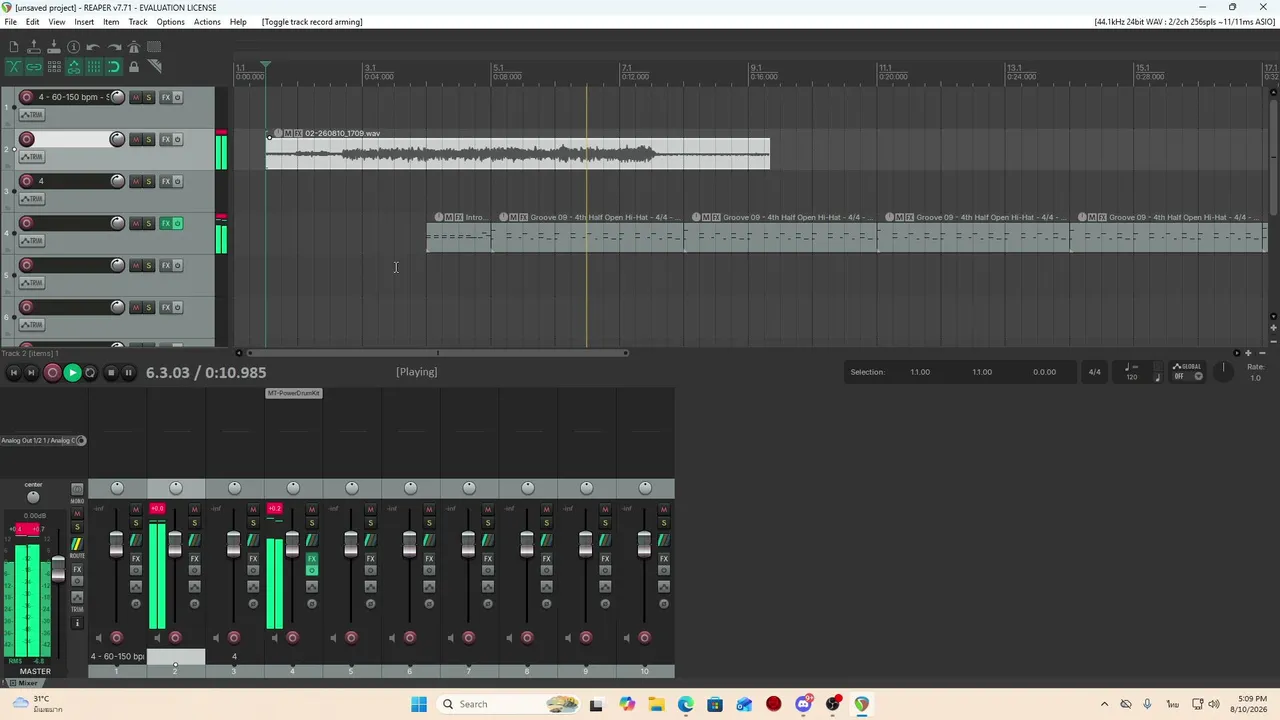The image size is (1280, 720).
Task: Solo mixer channel 2
Action: (195, 523)
